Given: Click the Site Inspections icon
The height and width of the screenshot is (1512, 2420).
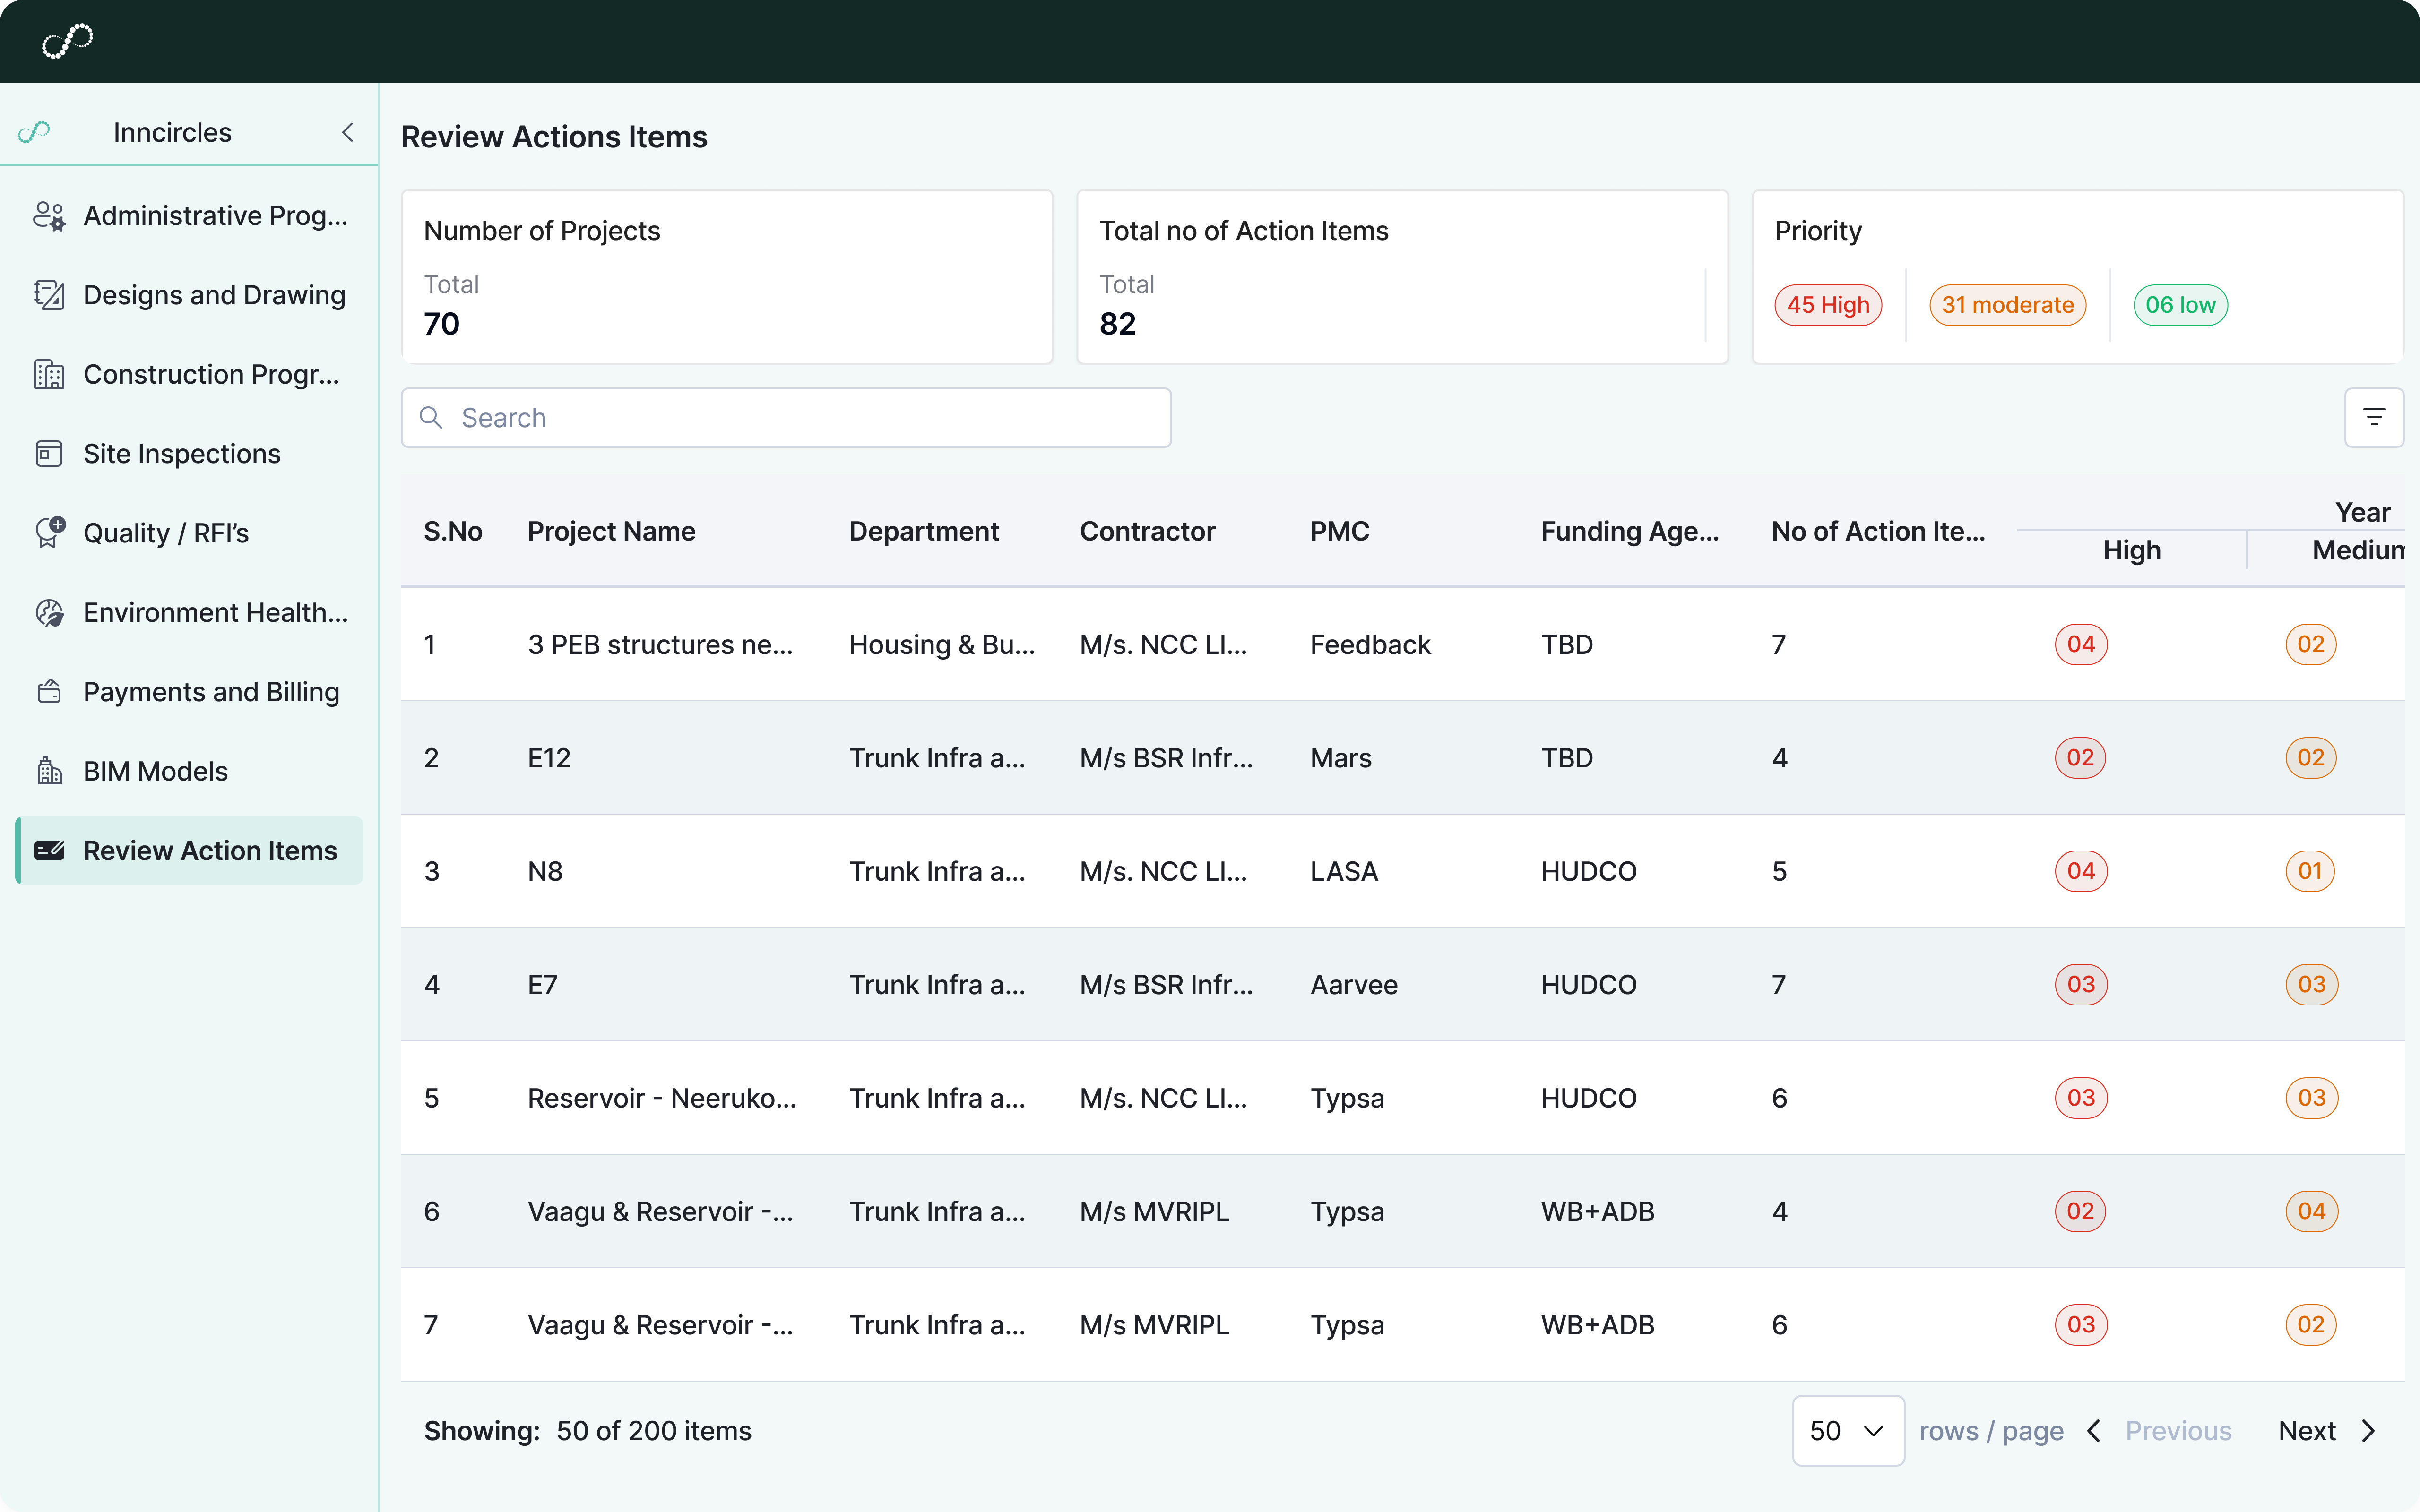Looking at the screenshot, I should [x=49, y=453].
